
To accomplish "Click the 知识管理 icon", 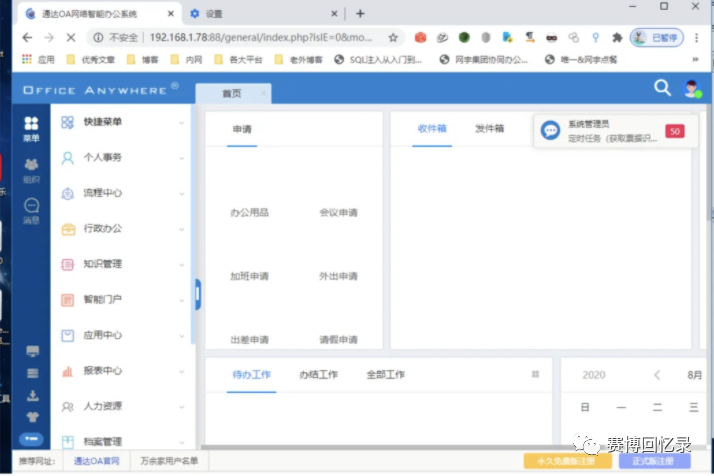I will 67,264.
